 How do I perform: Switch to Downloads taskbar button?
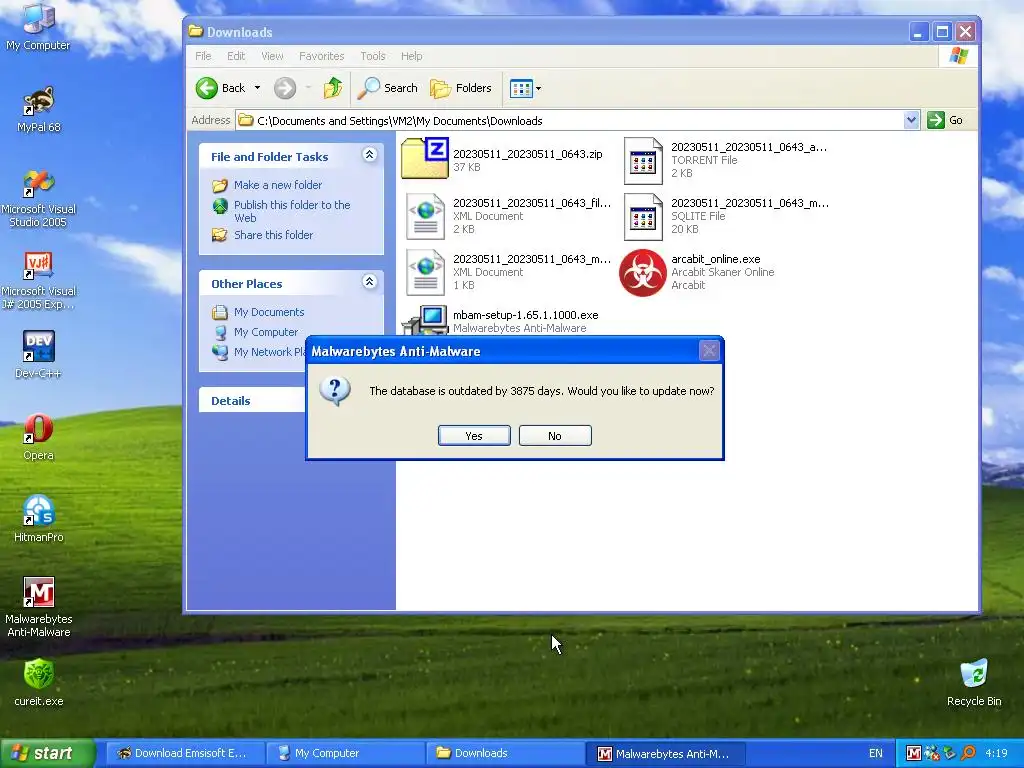click(x=505, y=753)
